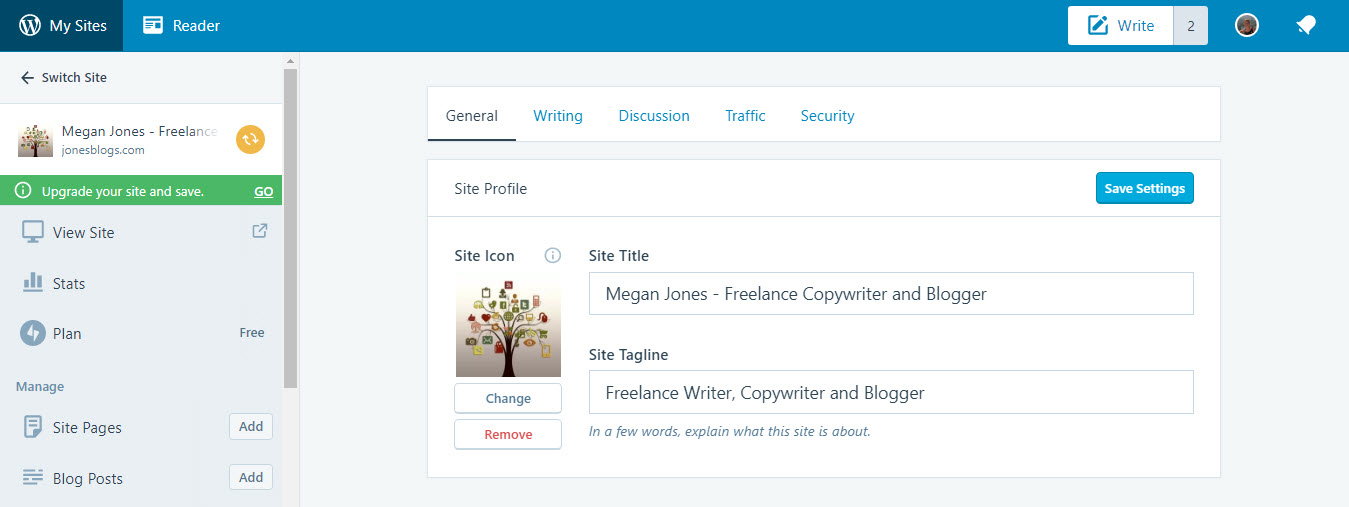This screenshot has height=507, width=1349.
Task: Click the WordPress logo icon
Action: (x=30, y=26)
